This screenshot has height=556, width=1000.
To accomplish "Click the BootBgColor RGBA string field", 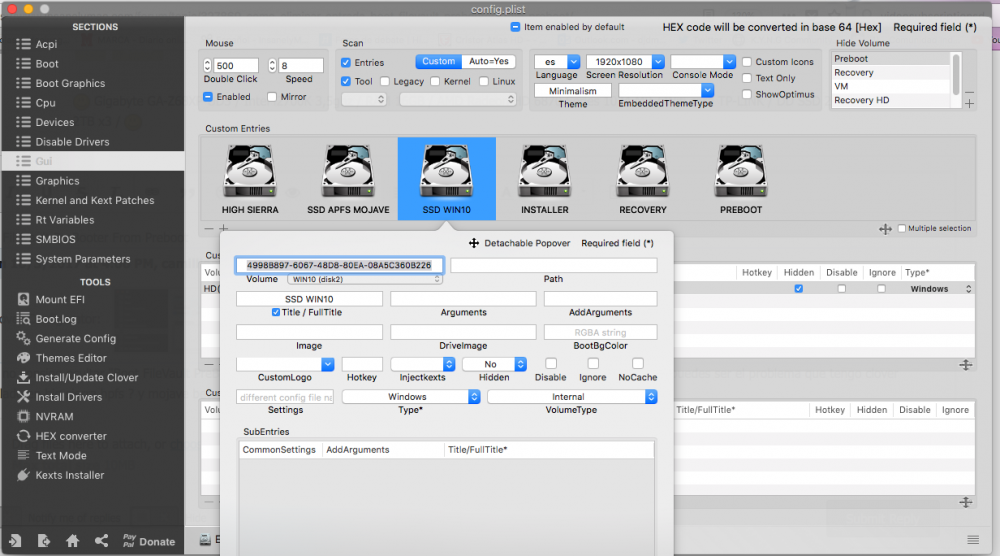I will (600, 332).
